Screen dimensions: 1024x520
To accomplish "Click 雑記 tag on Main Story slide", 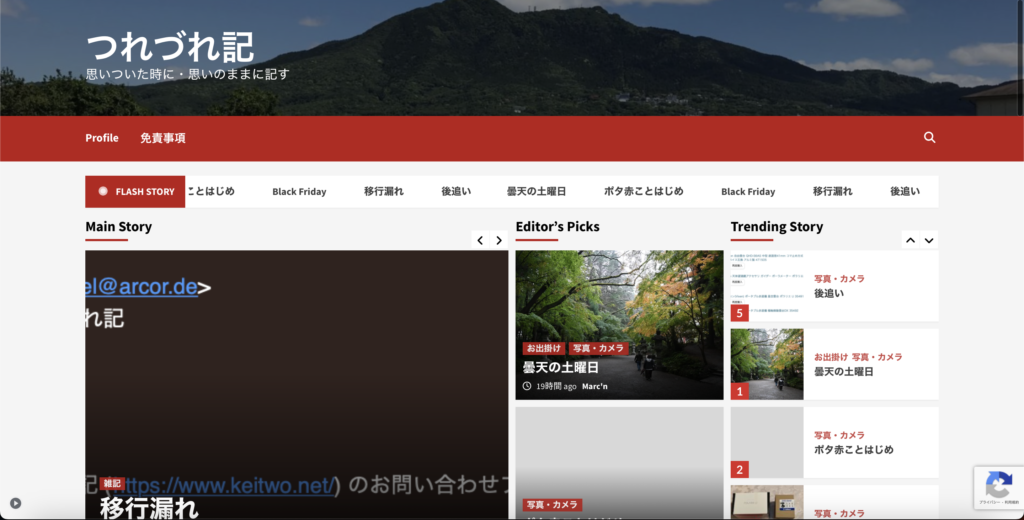I will (112, 483).
